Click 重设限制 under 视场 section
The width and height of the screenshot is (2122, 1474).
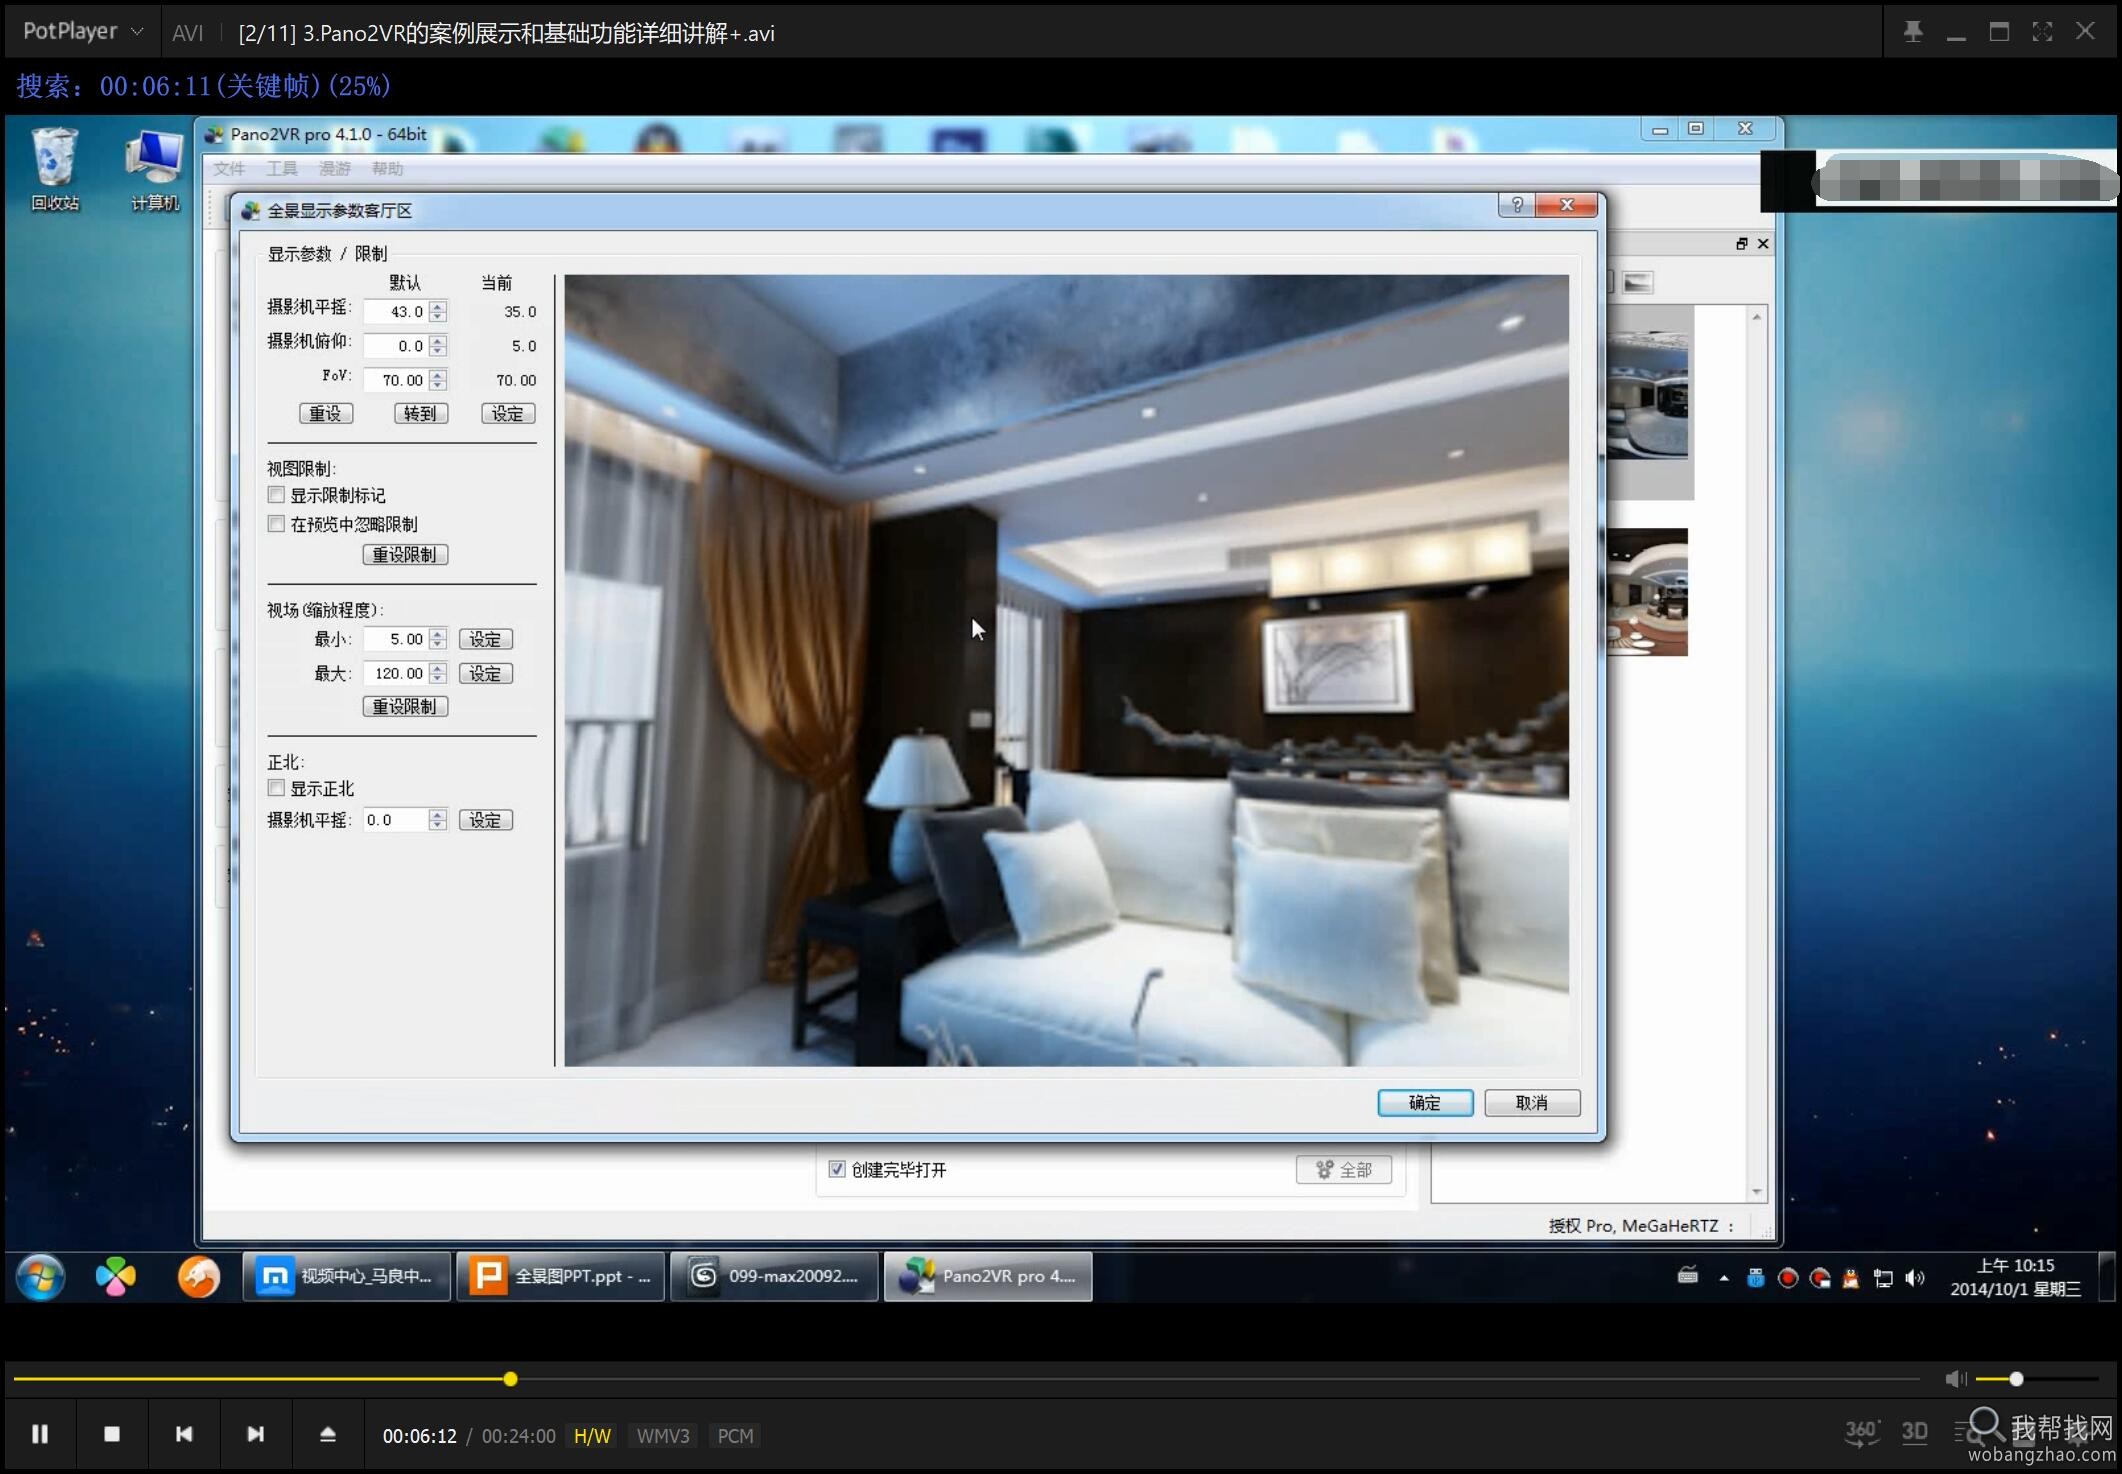click(405, 707)
